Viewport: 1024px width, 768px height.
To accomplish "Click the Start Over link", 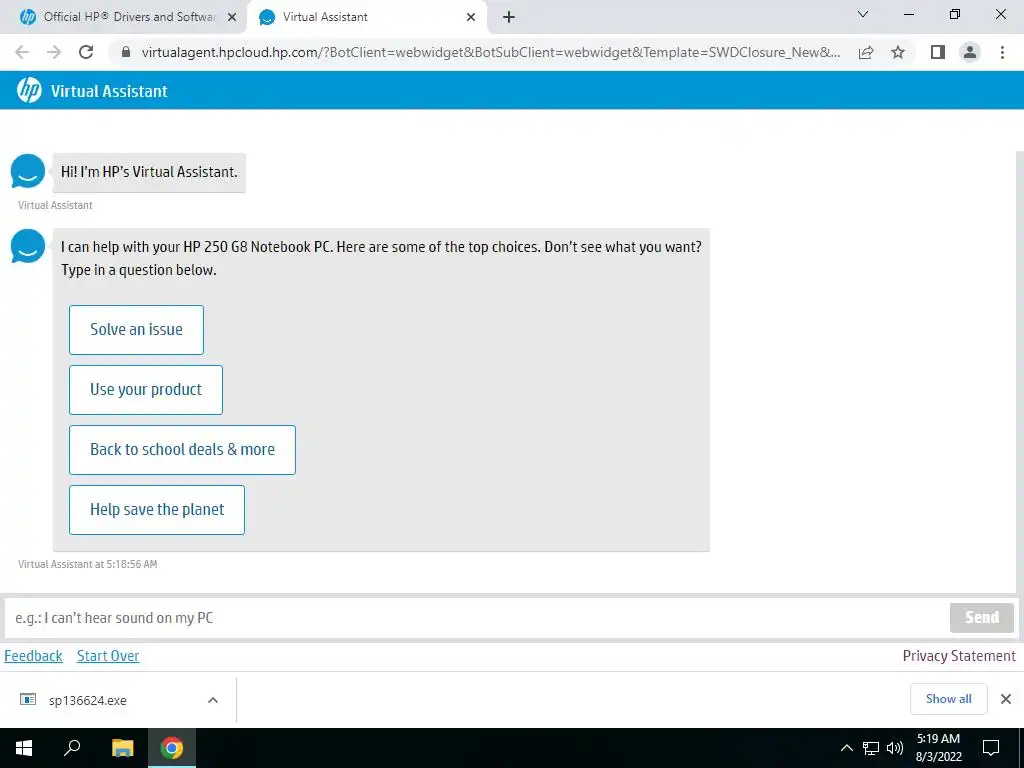I will (108, 656).
